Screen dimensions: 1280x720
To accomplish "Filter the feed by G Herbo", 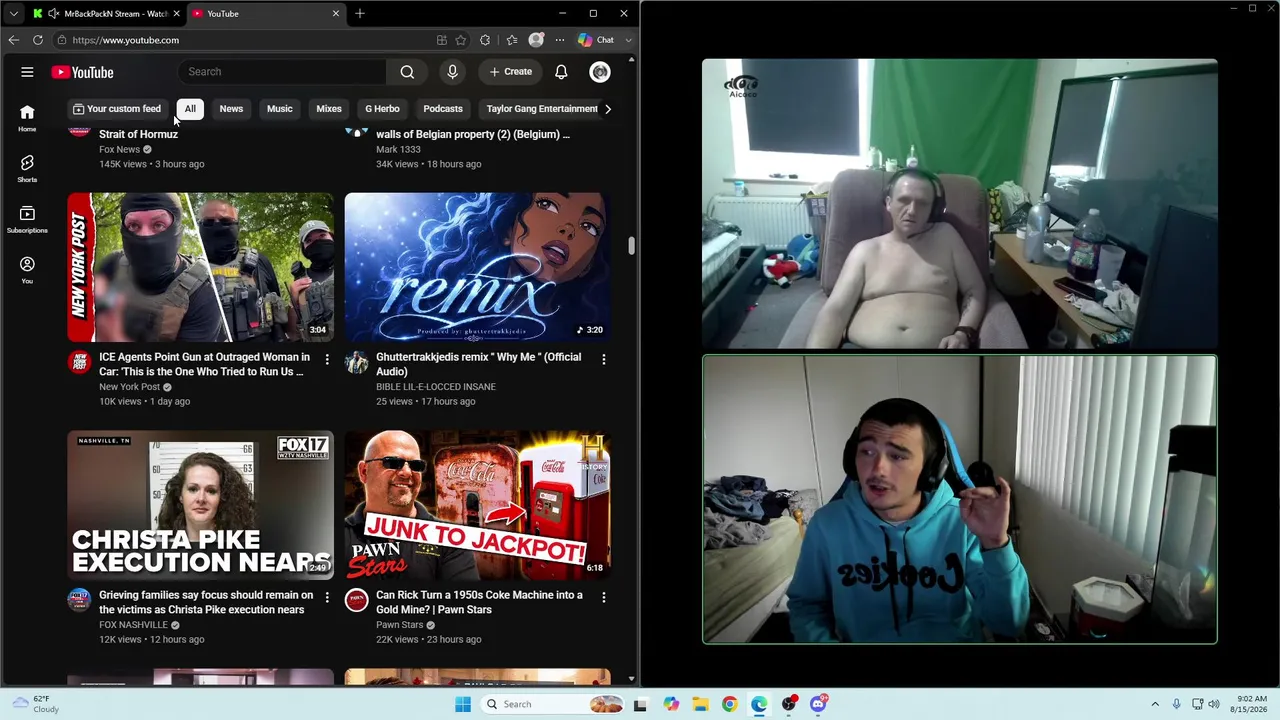I will coord(382,109).
